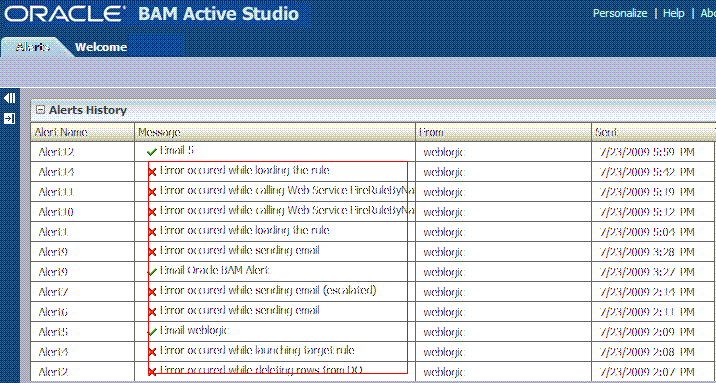Select the Alert4 name cell
The width and height of the screenshot is (716, 383).
(x=83, y=352)
